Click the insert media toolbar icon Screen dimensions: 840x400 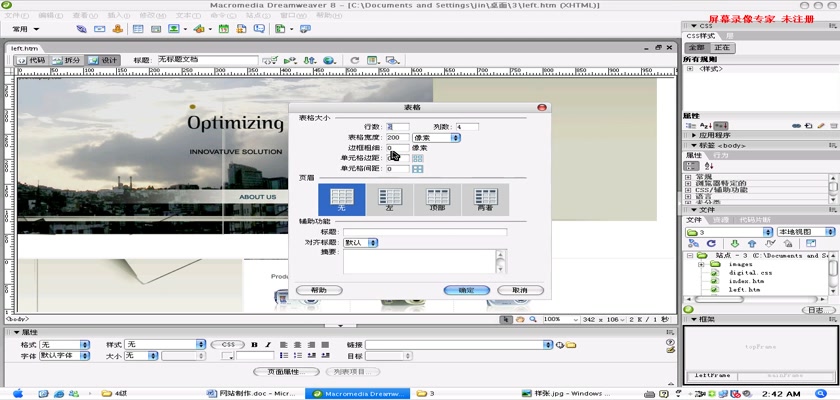click(x=199, y=29)
